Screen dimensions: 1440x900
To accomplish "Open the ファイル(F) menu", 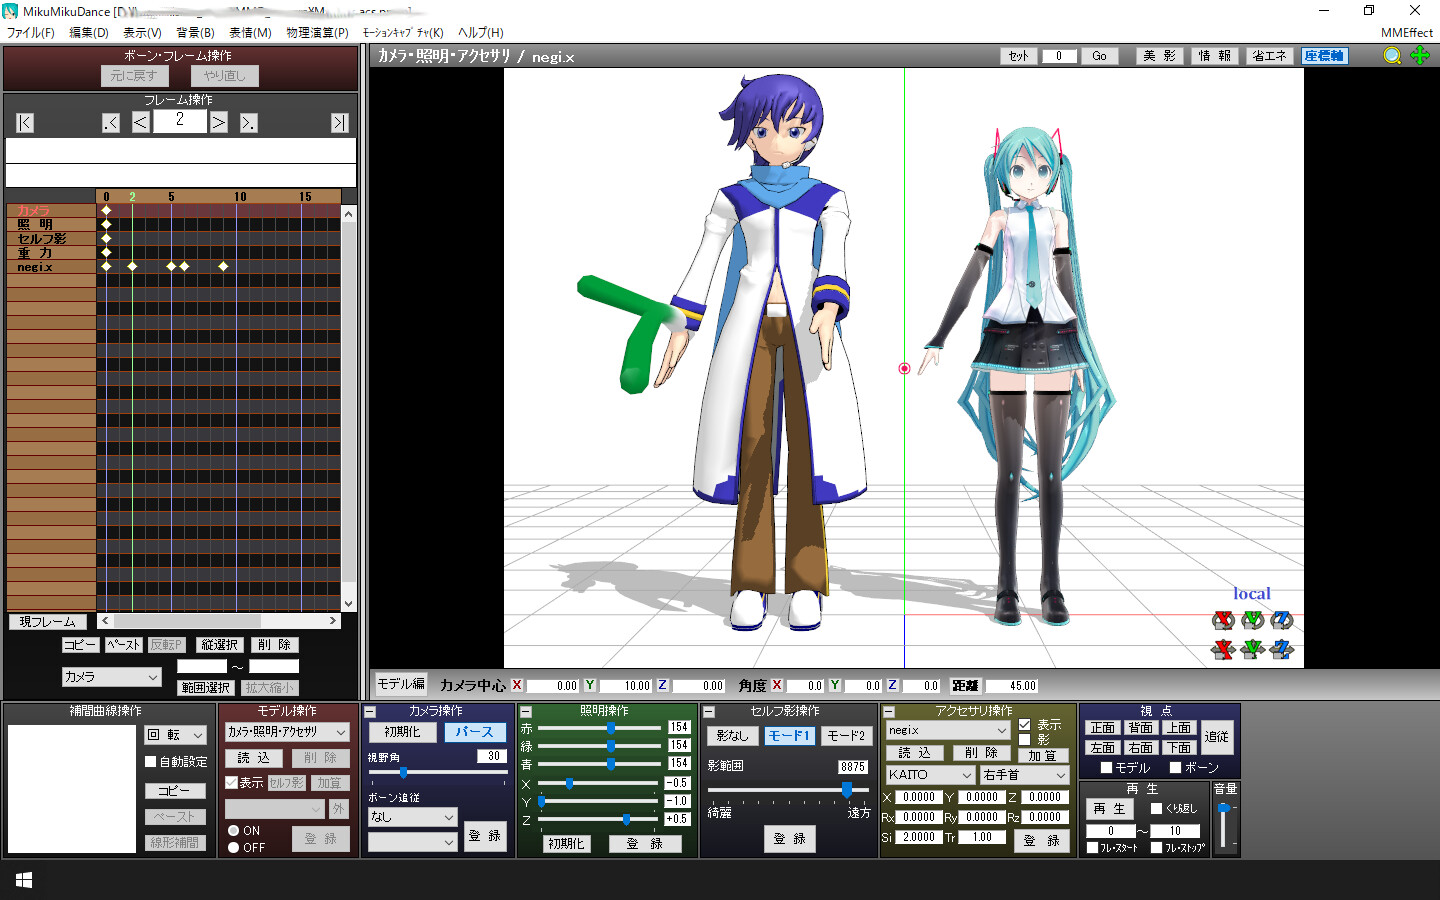I will [31, 32].
